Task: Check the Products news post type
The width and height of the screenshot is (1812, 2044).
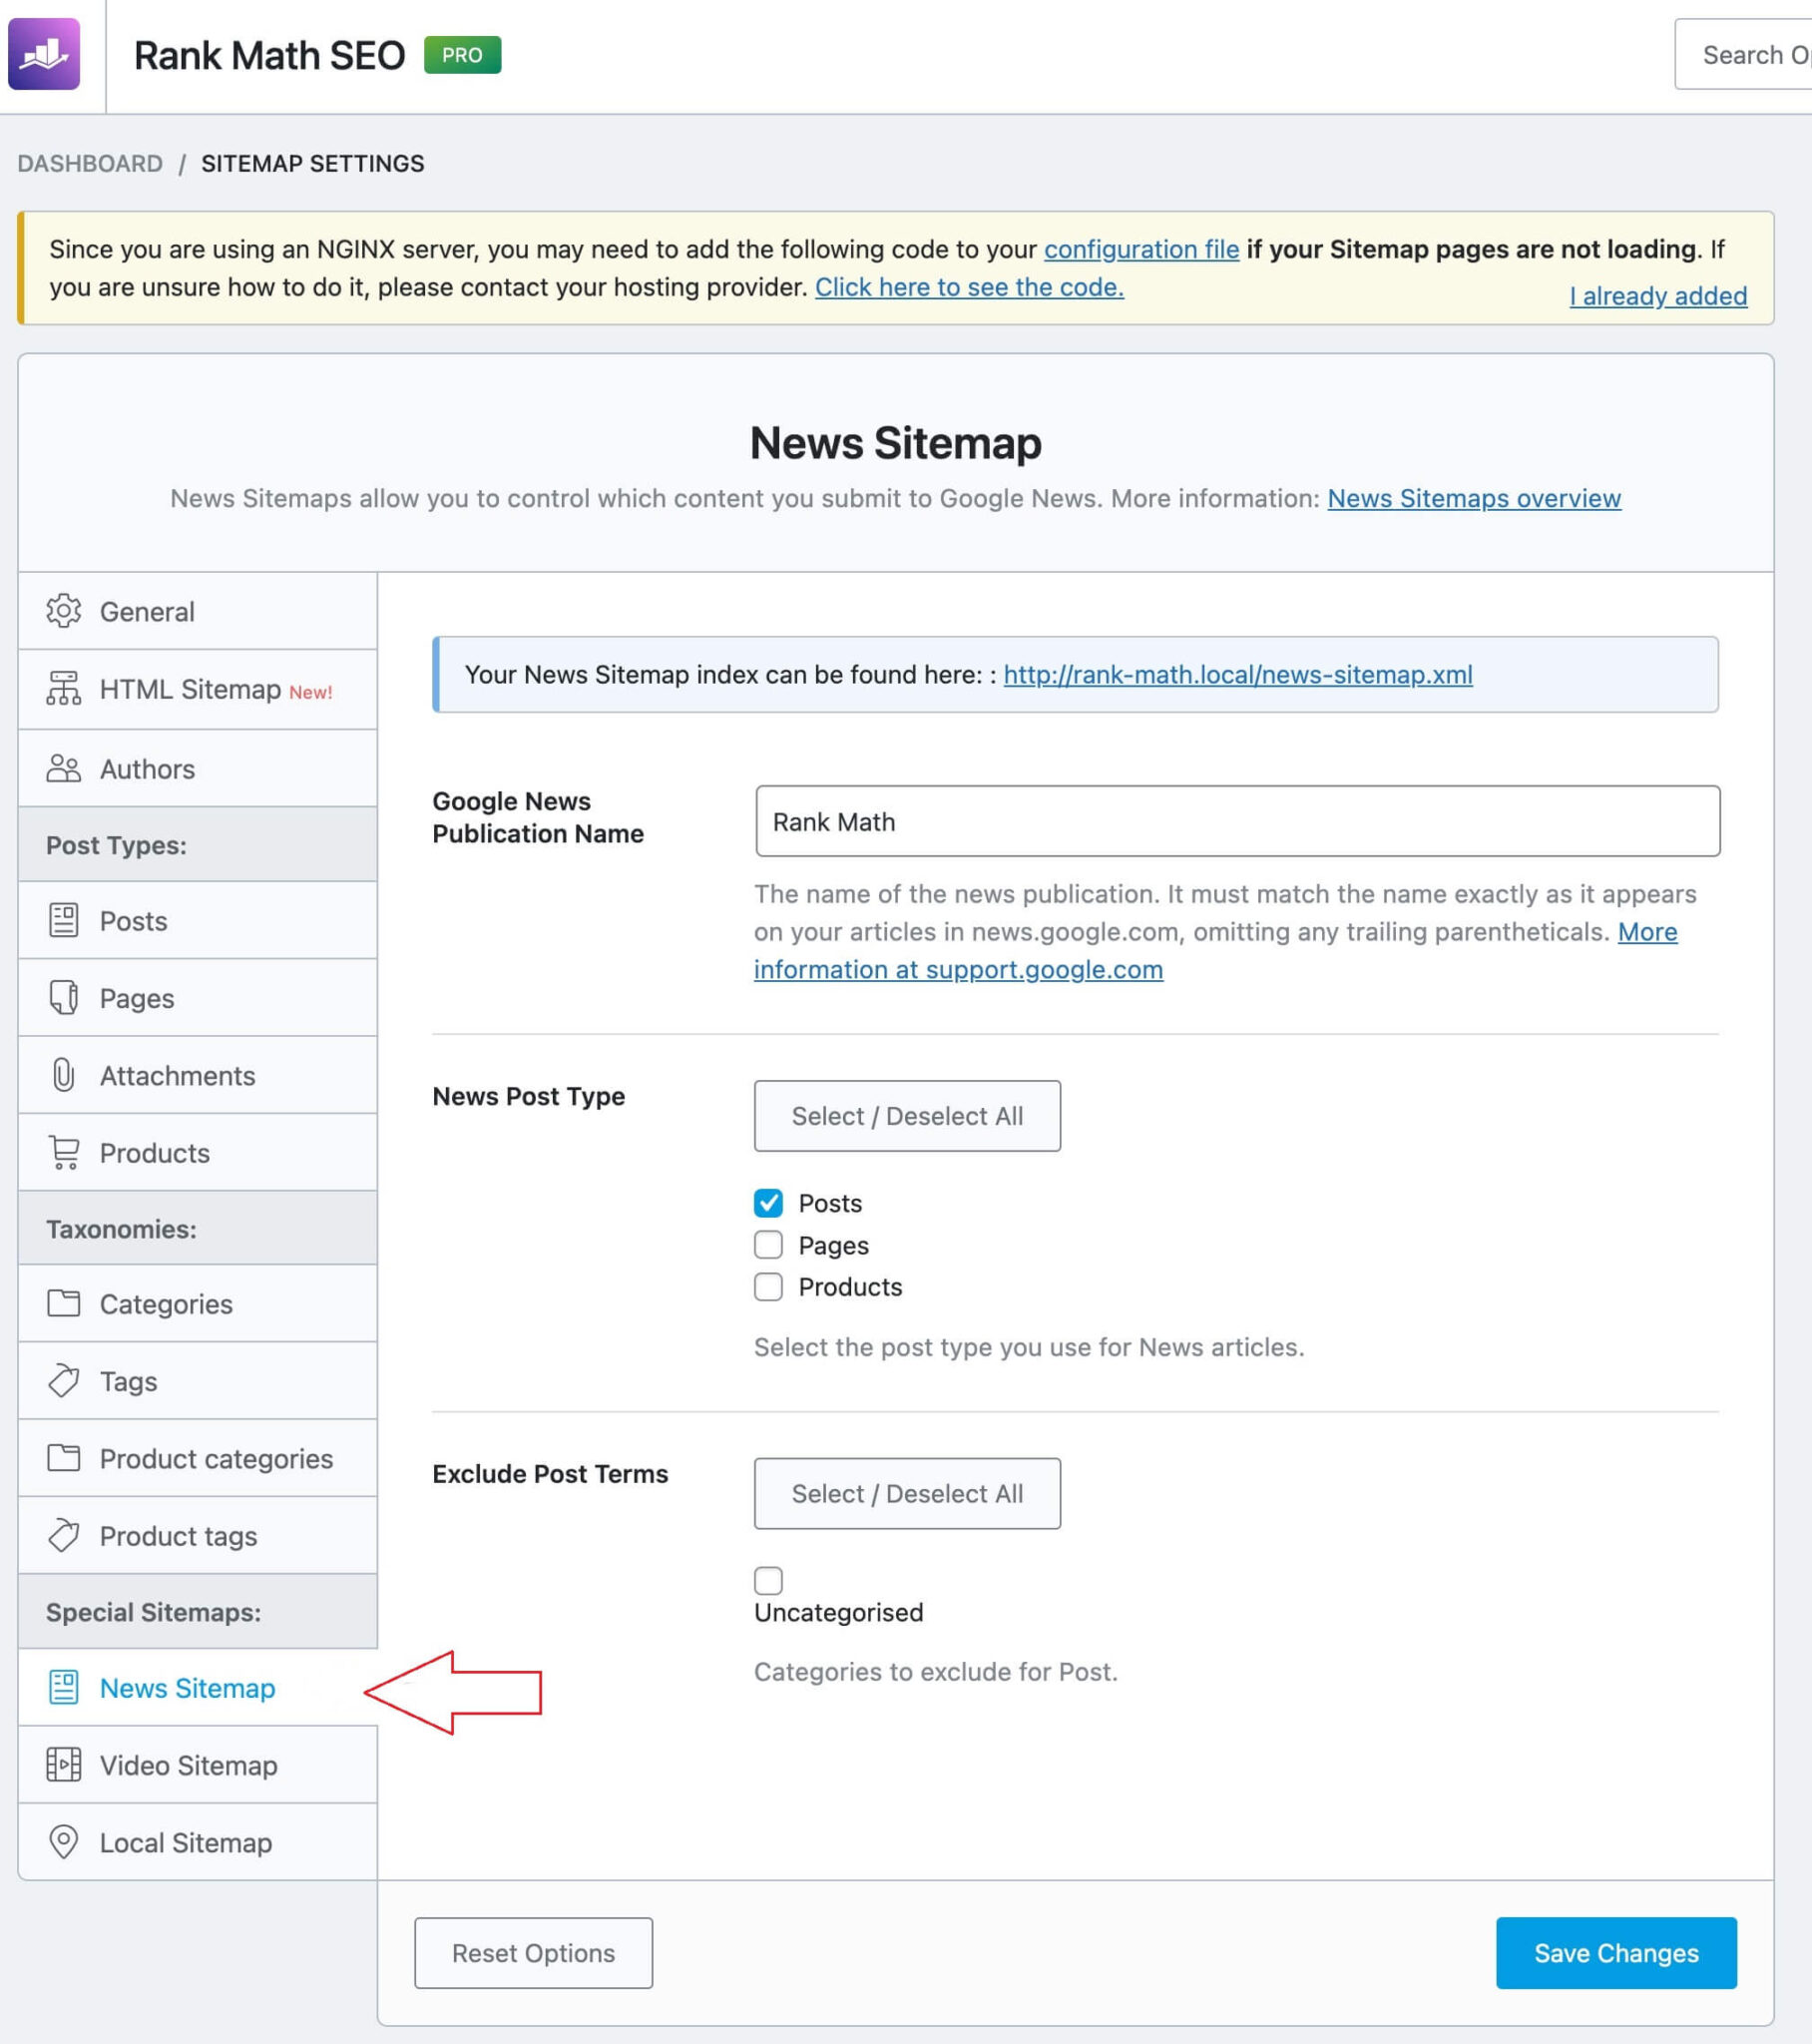Action: [x=768, y=1286]
